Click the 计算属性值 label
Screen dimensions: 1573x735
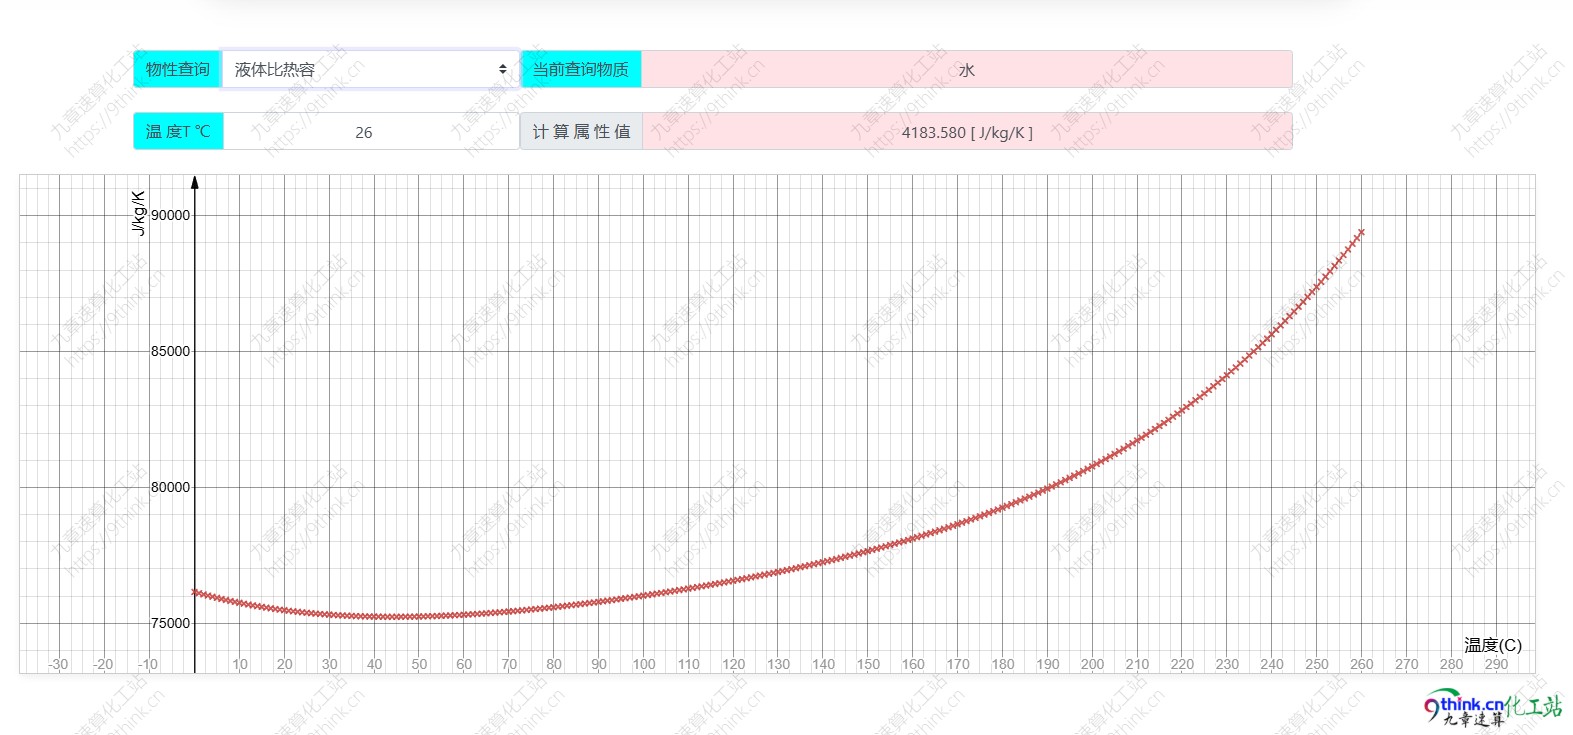click(581, 132)
